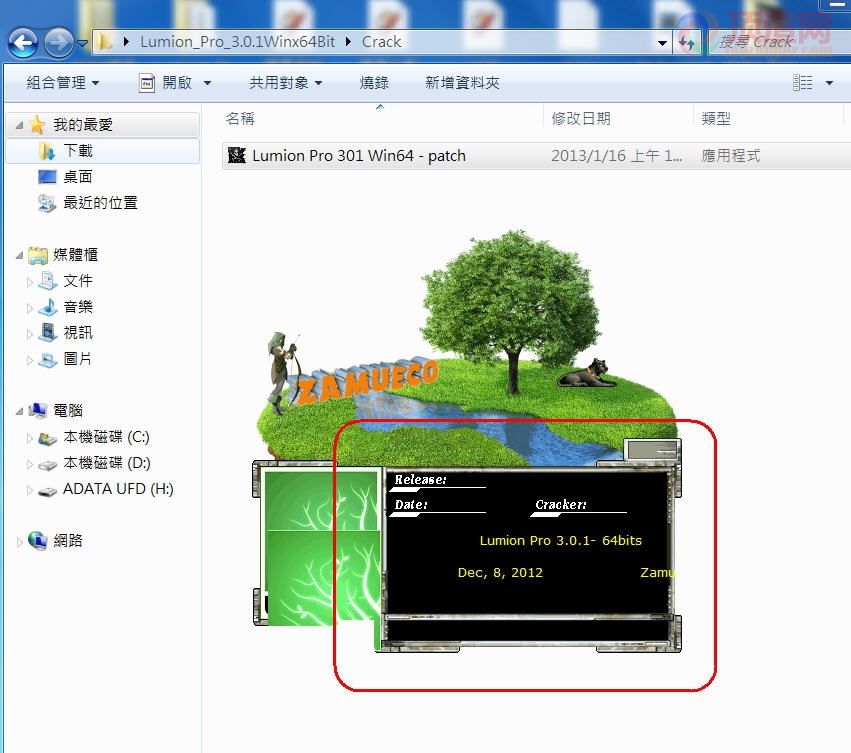The image size is (851, 753).
Task: Click the 圖片 pictures icon
Action: coord(48,359)
